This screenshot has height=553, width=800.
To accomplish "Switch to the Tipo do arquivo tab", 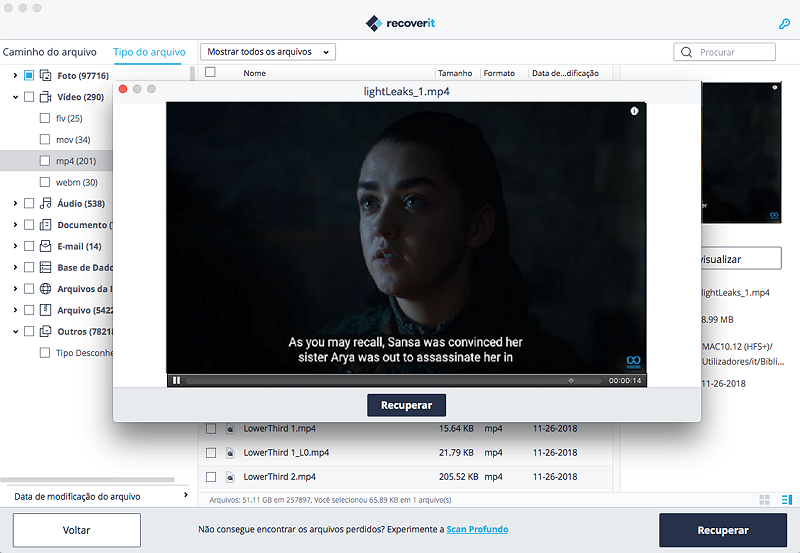I will point(149,52).
